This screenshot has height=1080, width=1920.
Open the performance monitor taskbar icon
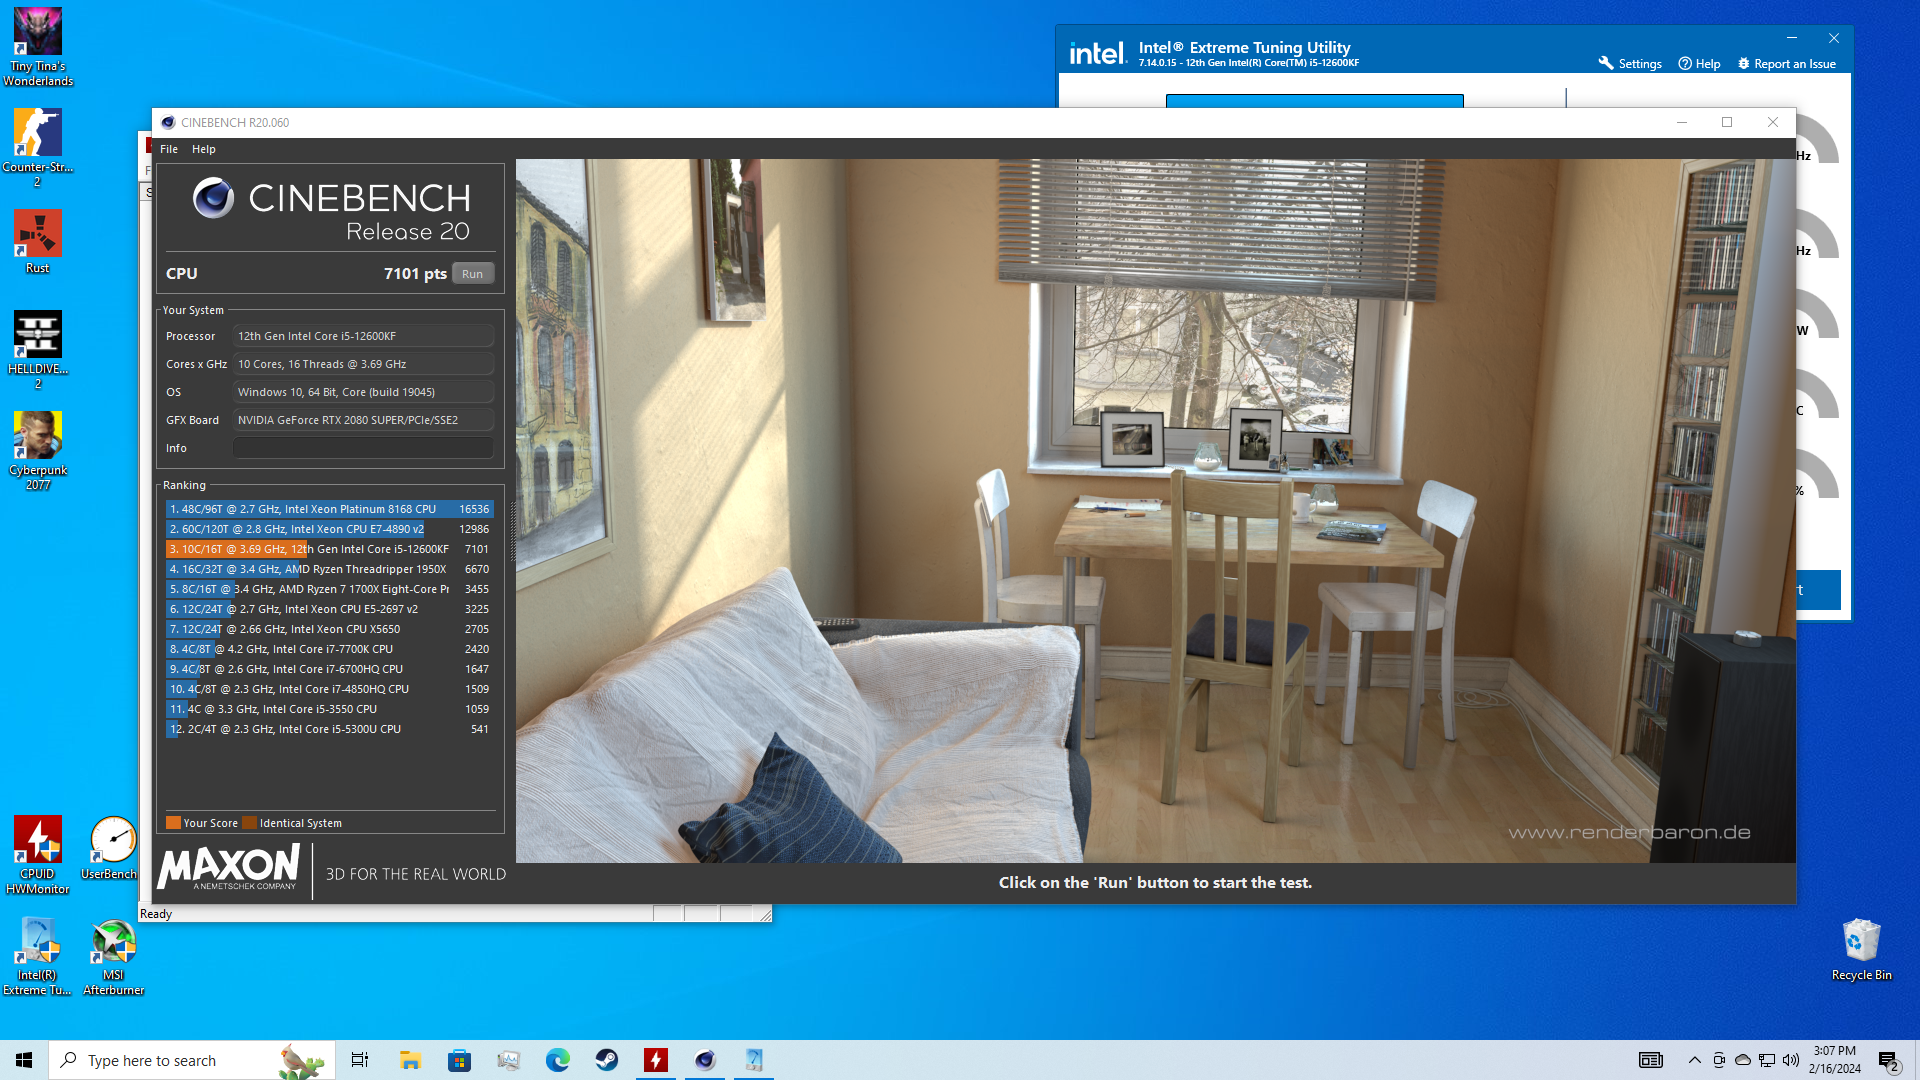tap(508, 1060)
